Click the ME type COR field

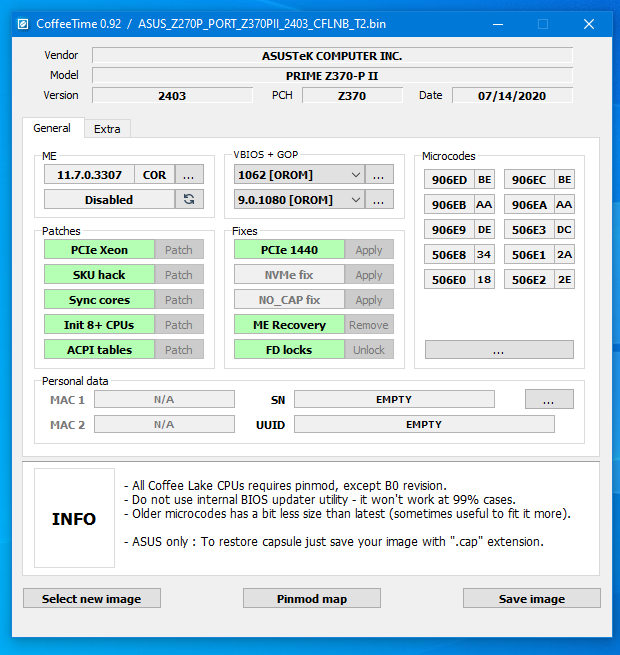155,175
